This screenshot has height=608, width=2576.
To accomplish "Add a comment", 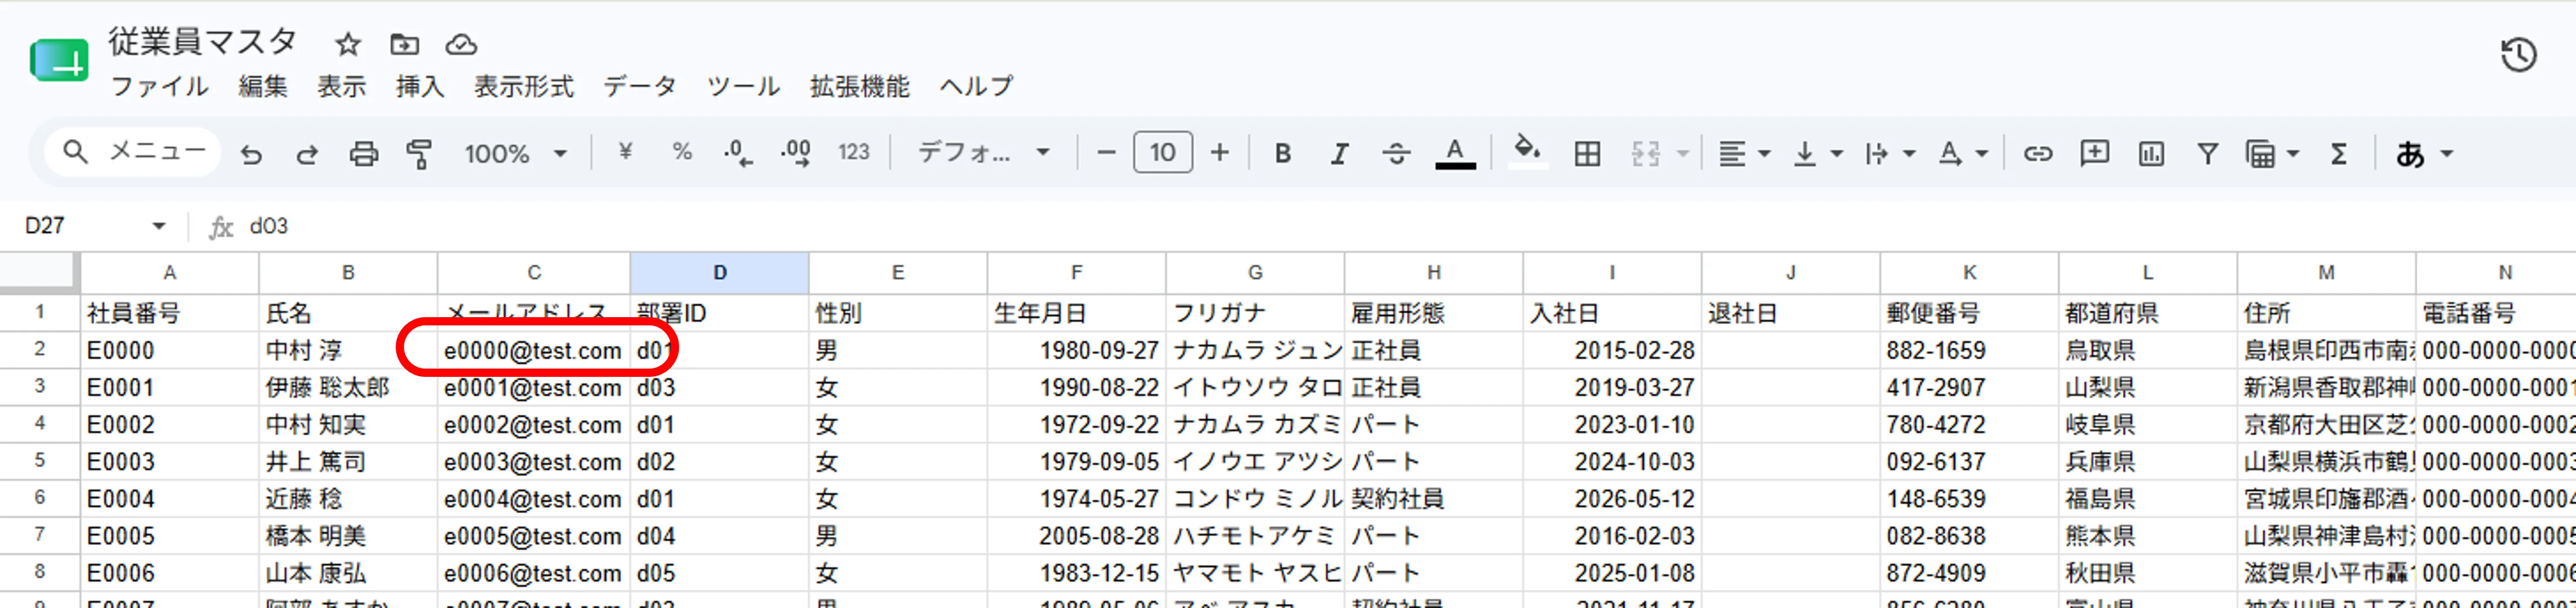I will [x=2094, y=153].
